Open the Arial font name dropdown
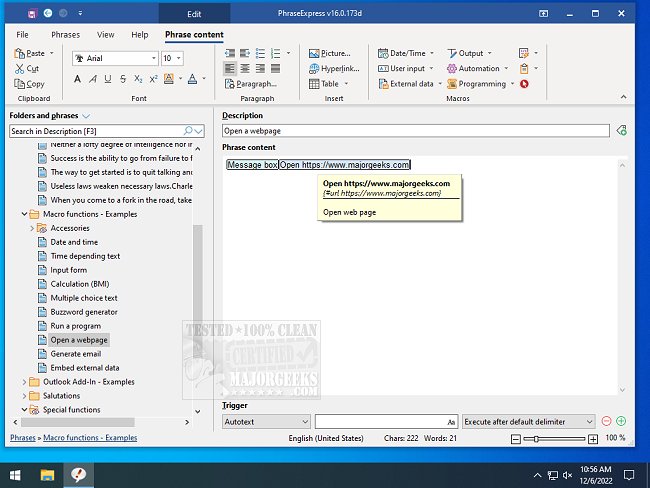 [x=153, y=58]
